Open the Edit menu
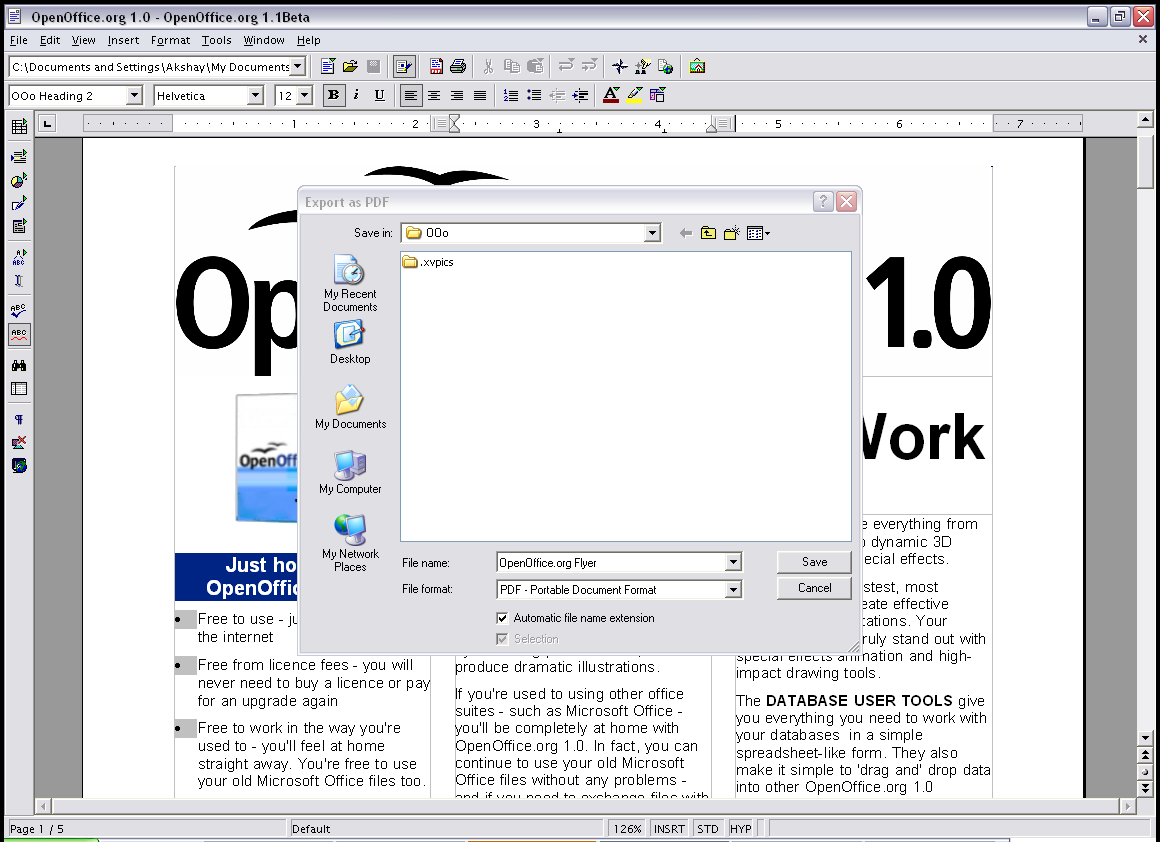The width and height of the screenshot is (1160, 842). (50, 40)
